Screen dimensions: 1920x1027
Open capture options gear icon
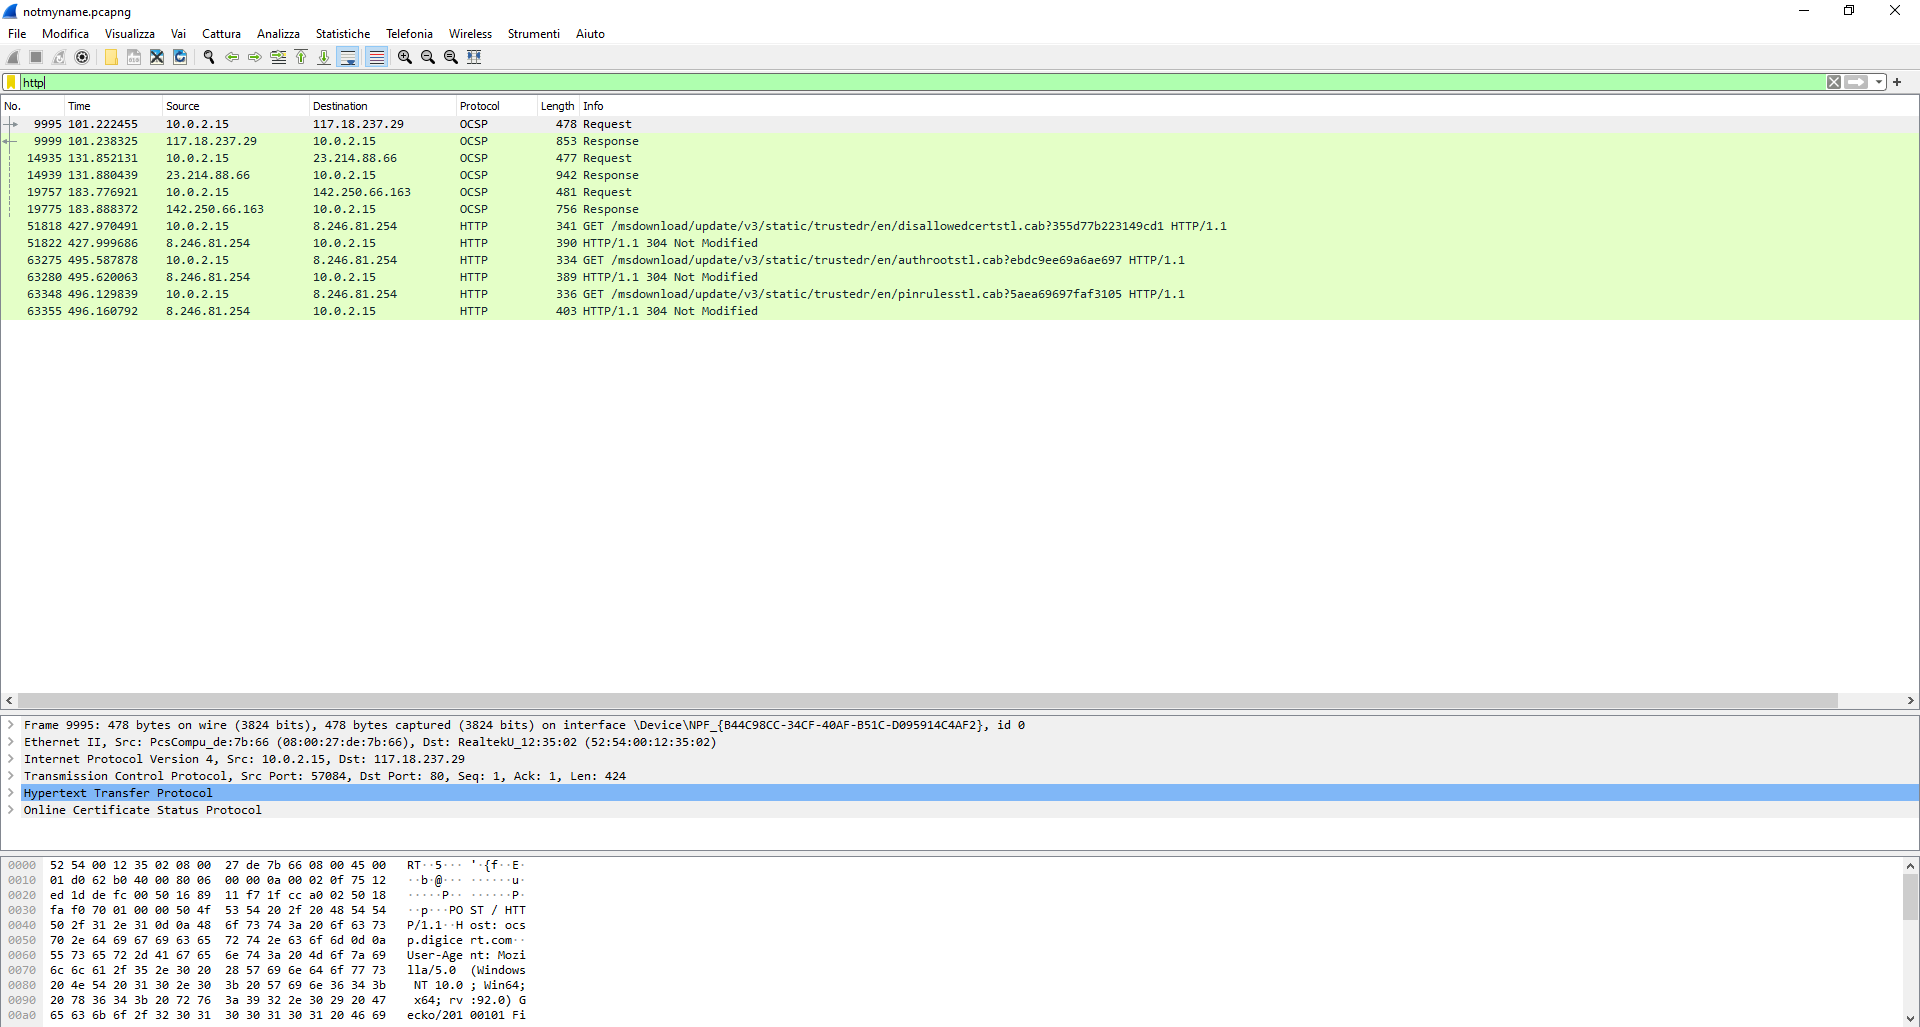click(x=83, y=57)
